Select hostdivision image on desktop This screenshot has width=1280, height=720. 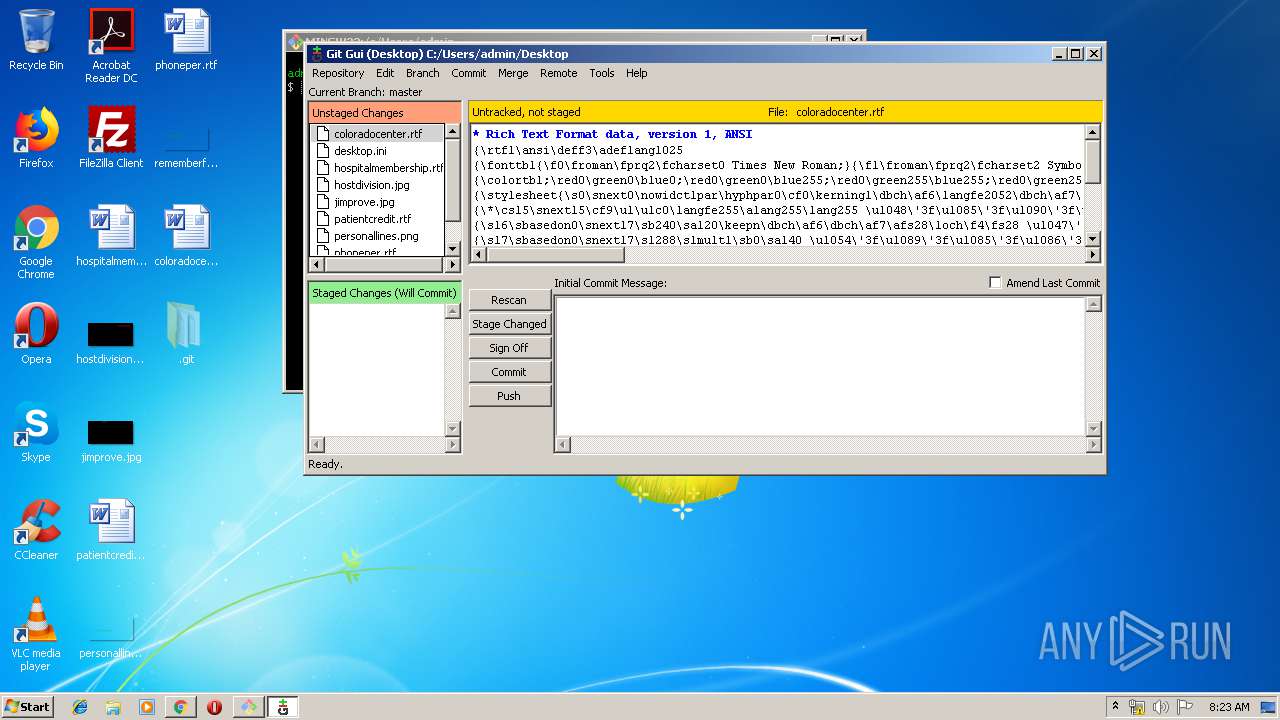coord(111,341)
